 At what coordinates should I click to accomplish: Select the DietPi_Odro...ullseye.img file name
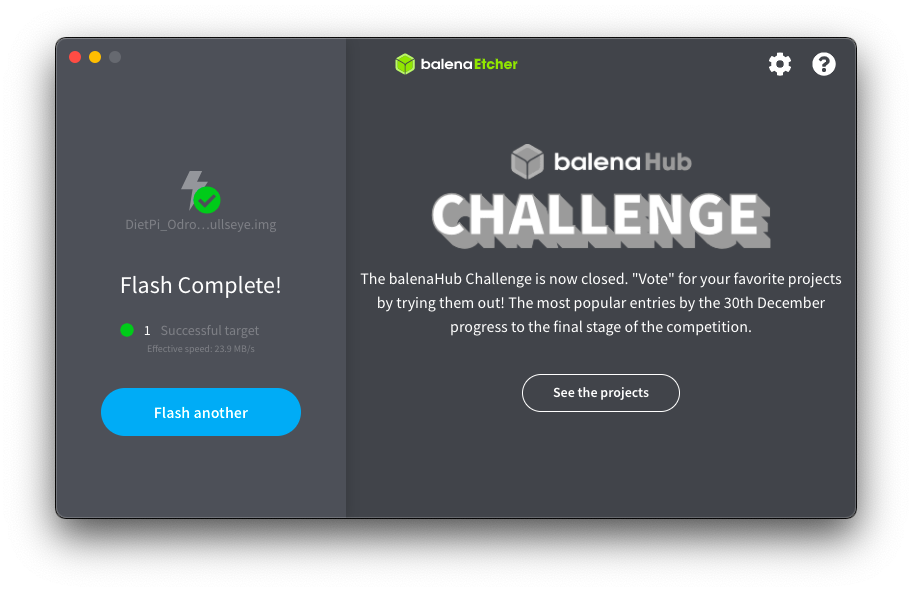coord(201,224)
